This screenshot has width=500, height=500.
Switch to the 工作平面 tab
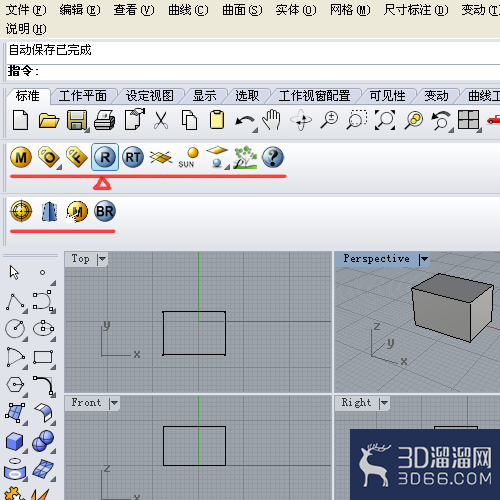point(83,96)
